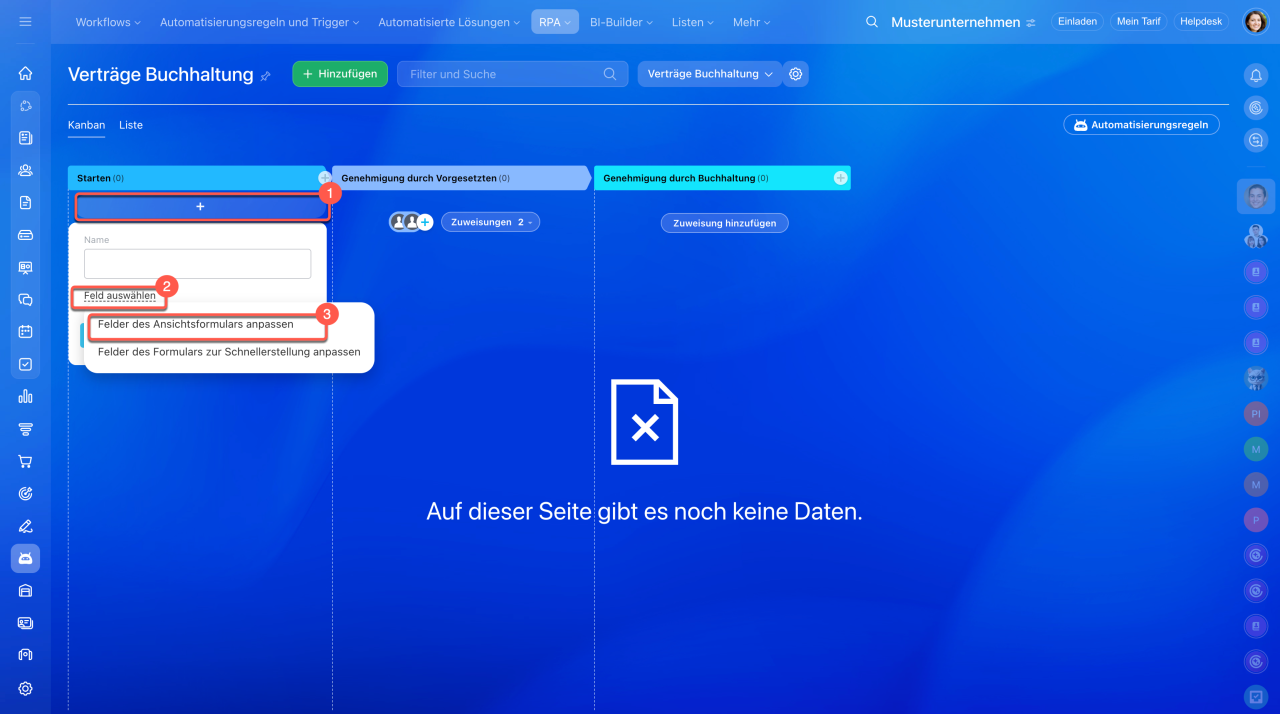The height and width of the screenshot is (714, 1280).
Task: Select Felder des Formulars zur Schnellerstellung anpassen
Action: coord(229,352)
